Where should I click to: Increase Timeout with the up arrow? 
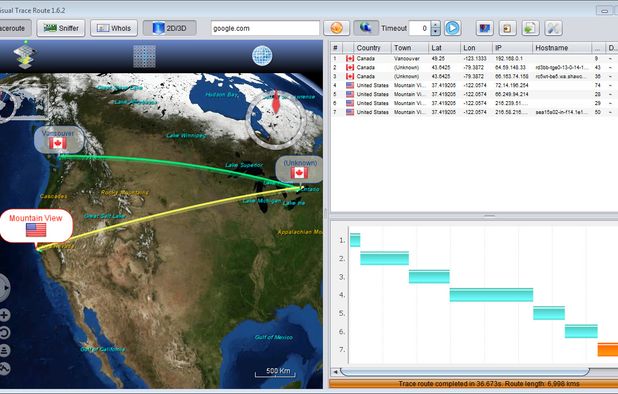coord(436,25)
